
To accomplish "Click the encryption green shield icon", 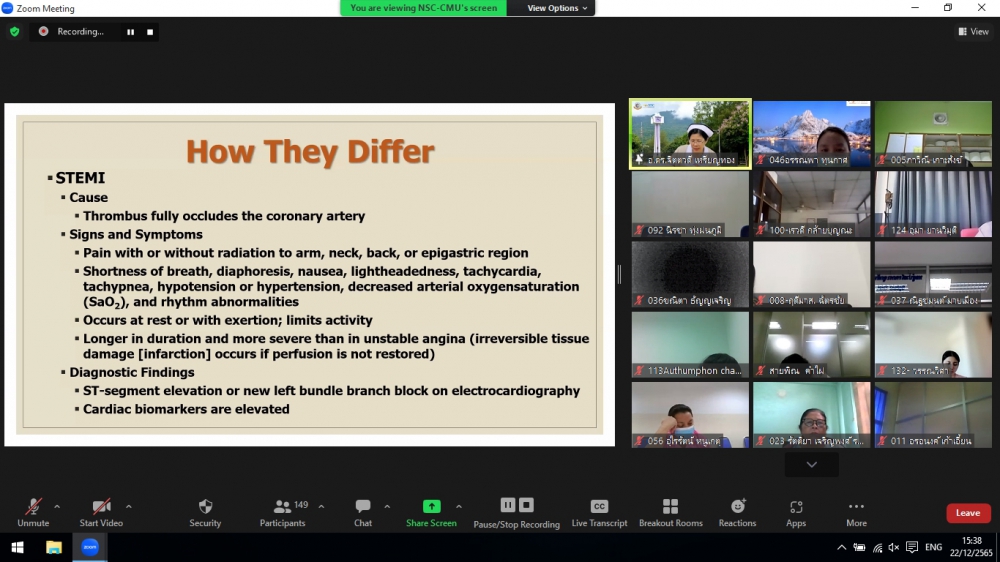I will pos(14,32).
